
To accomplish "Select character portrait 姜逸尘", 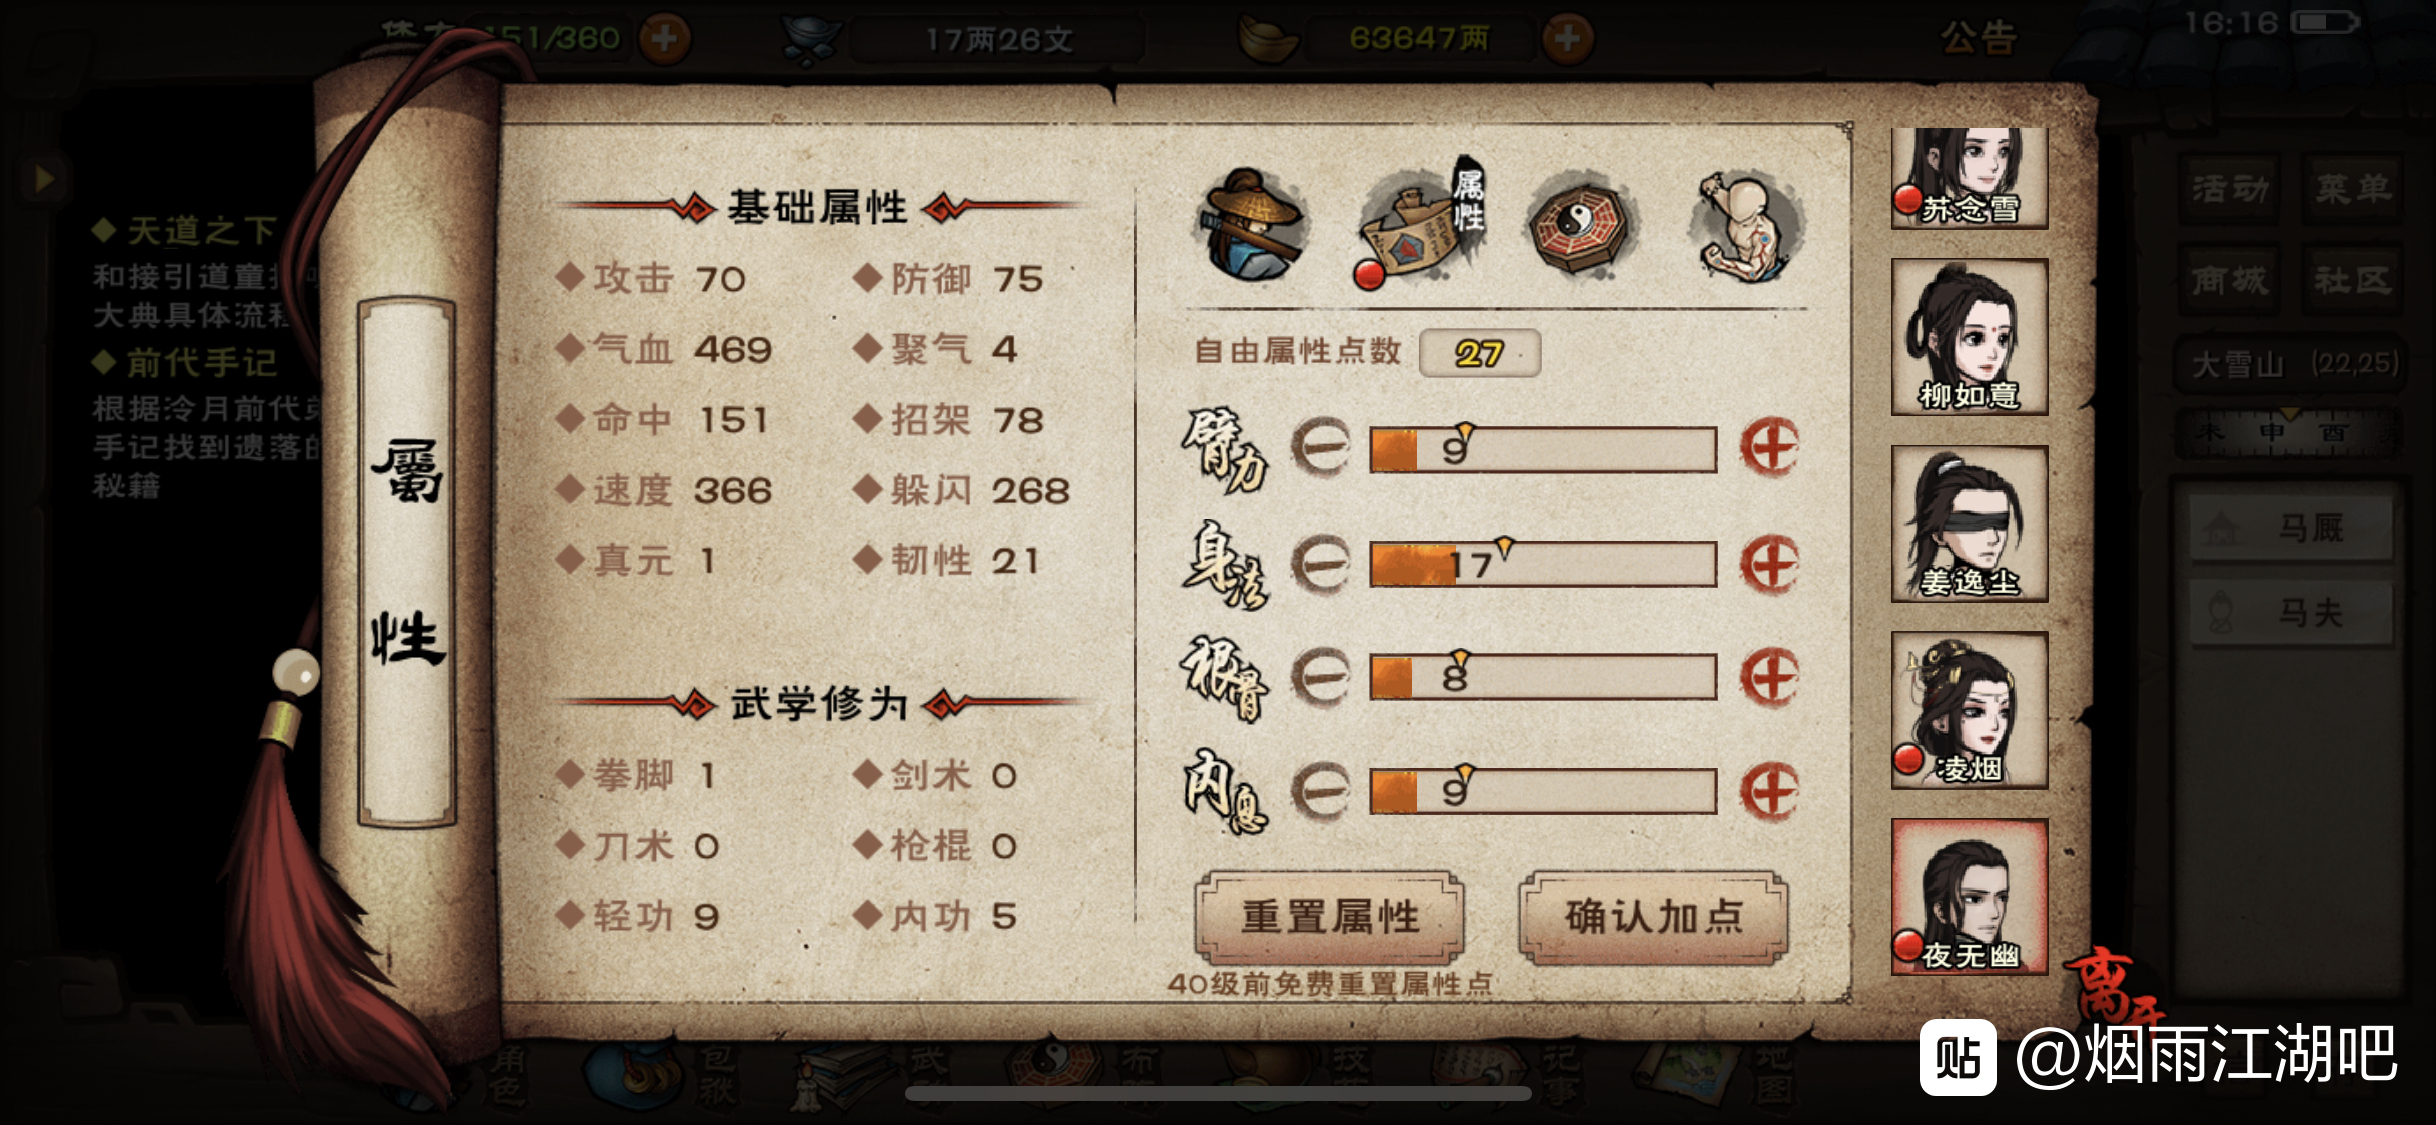I will (1969, 524).
